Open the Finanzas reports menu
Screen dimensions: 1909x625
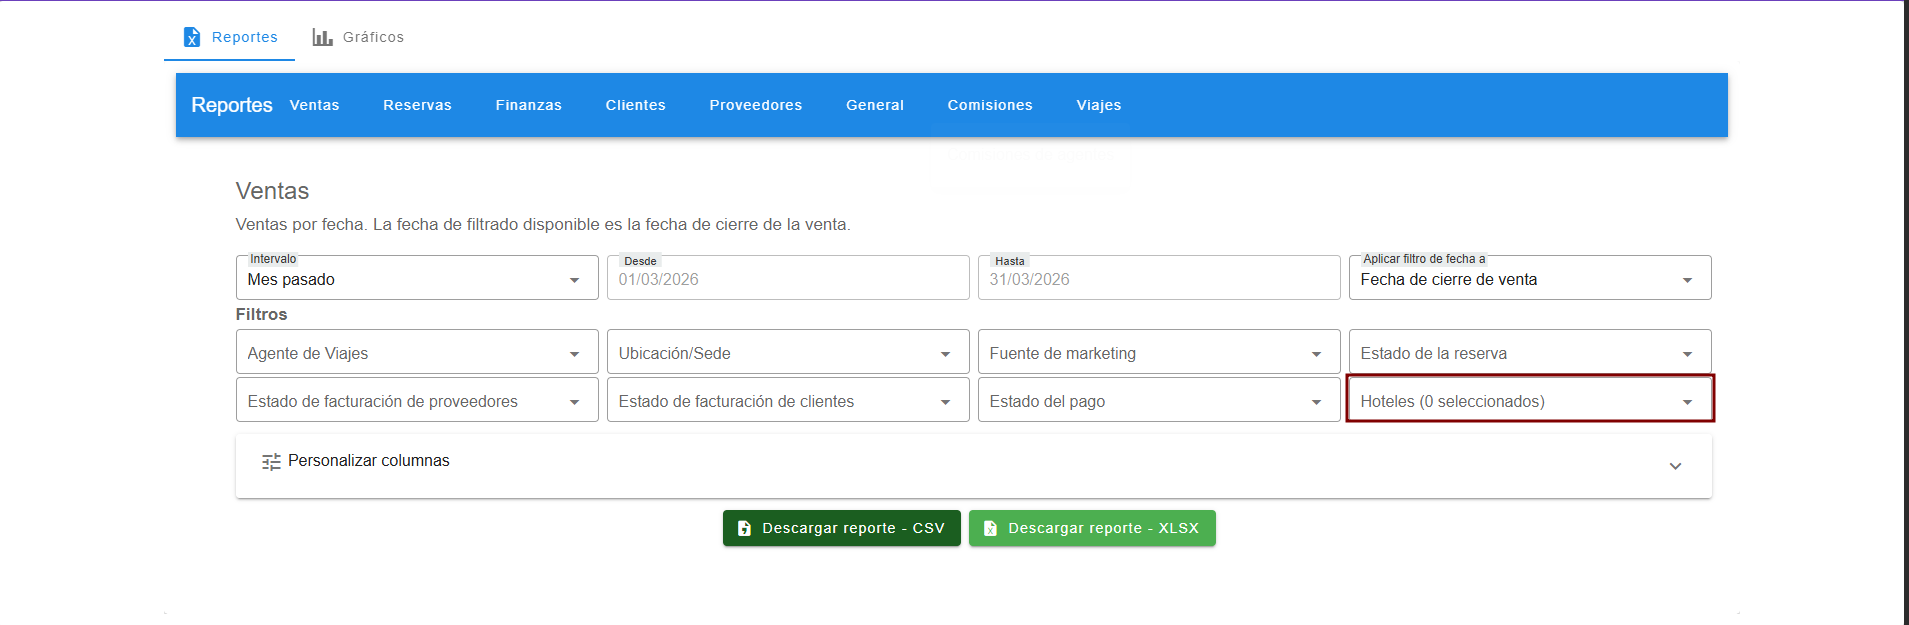tap(528, 105)
